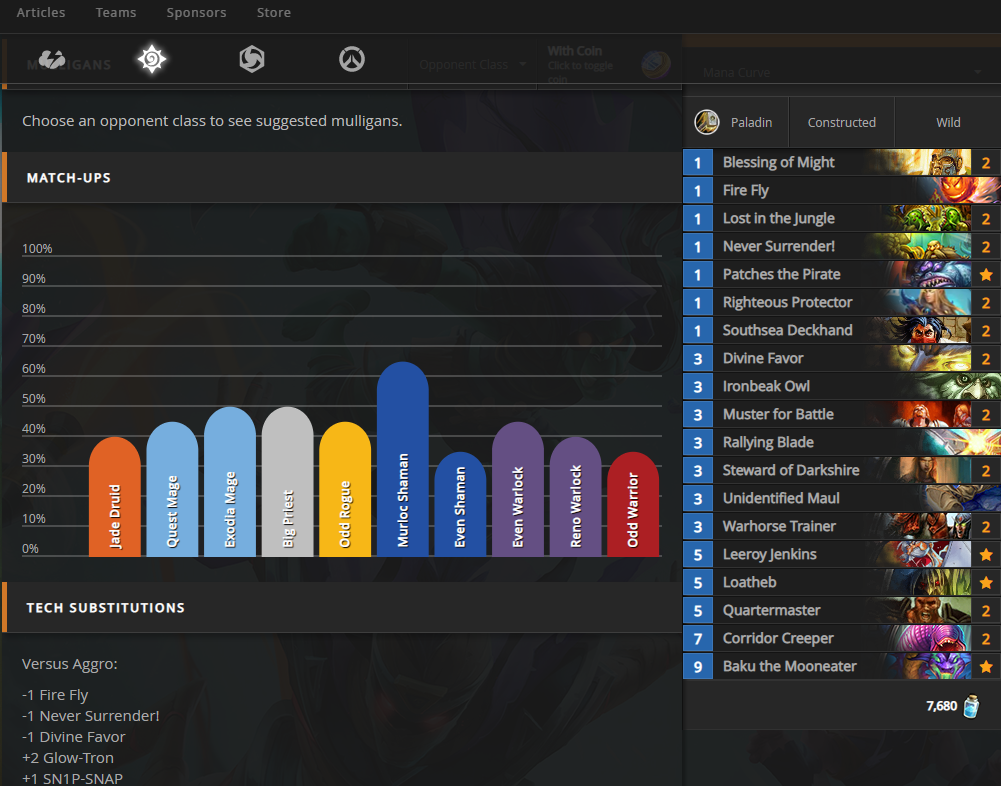The height and width of the screenshot is (786, 1001).
Task: Select Unidentified Maul card
Action: (x=842, y=499)
